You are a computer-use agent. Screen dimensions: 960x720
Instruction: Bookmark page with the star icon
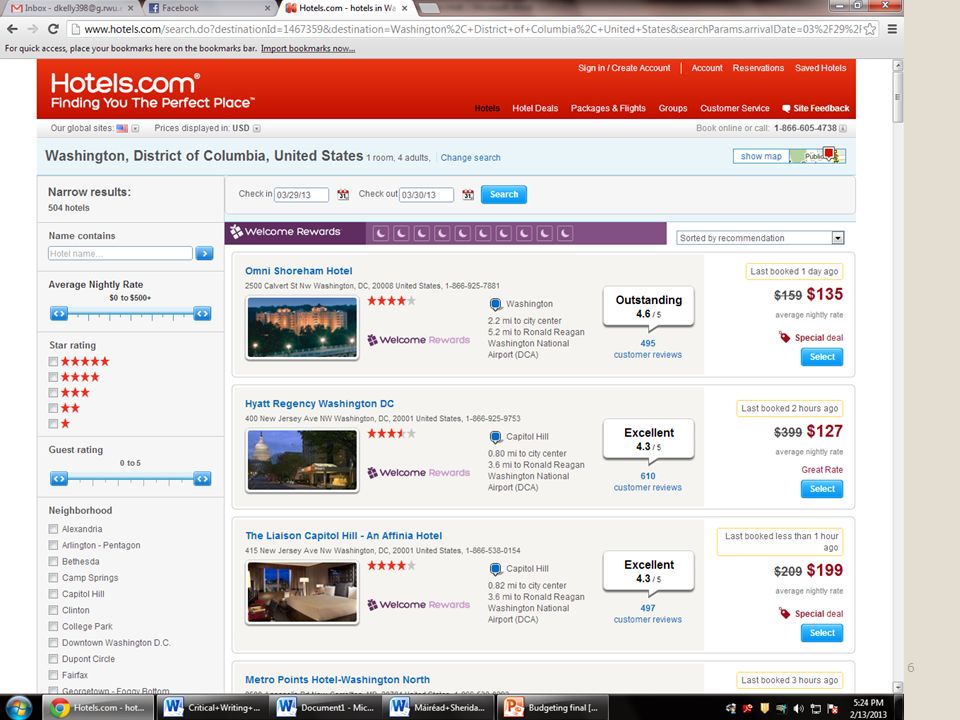869,29
